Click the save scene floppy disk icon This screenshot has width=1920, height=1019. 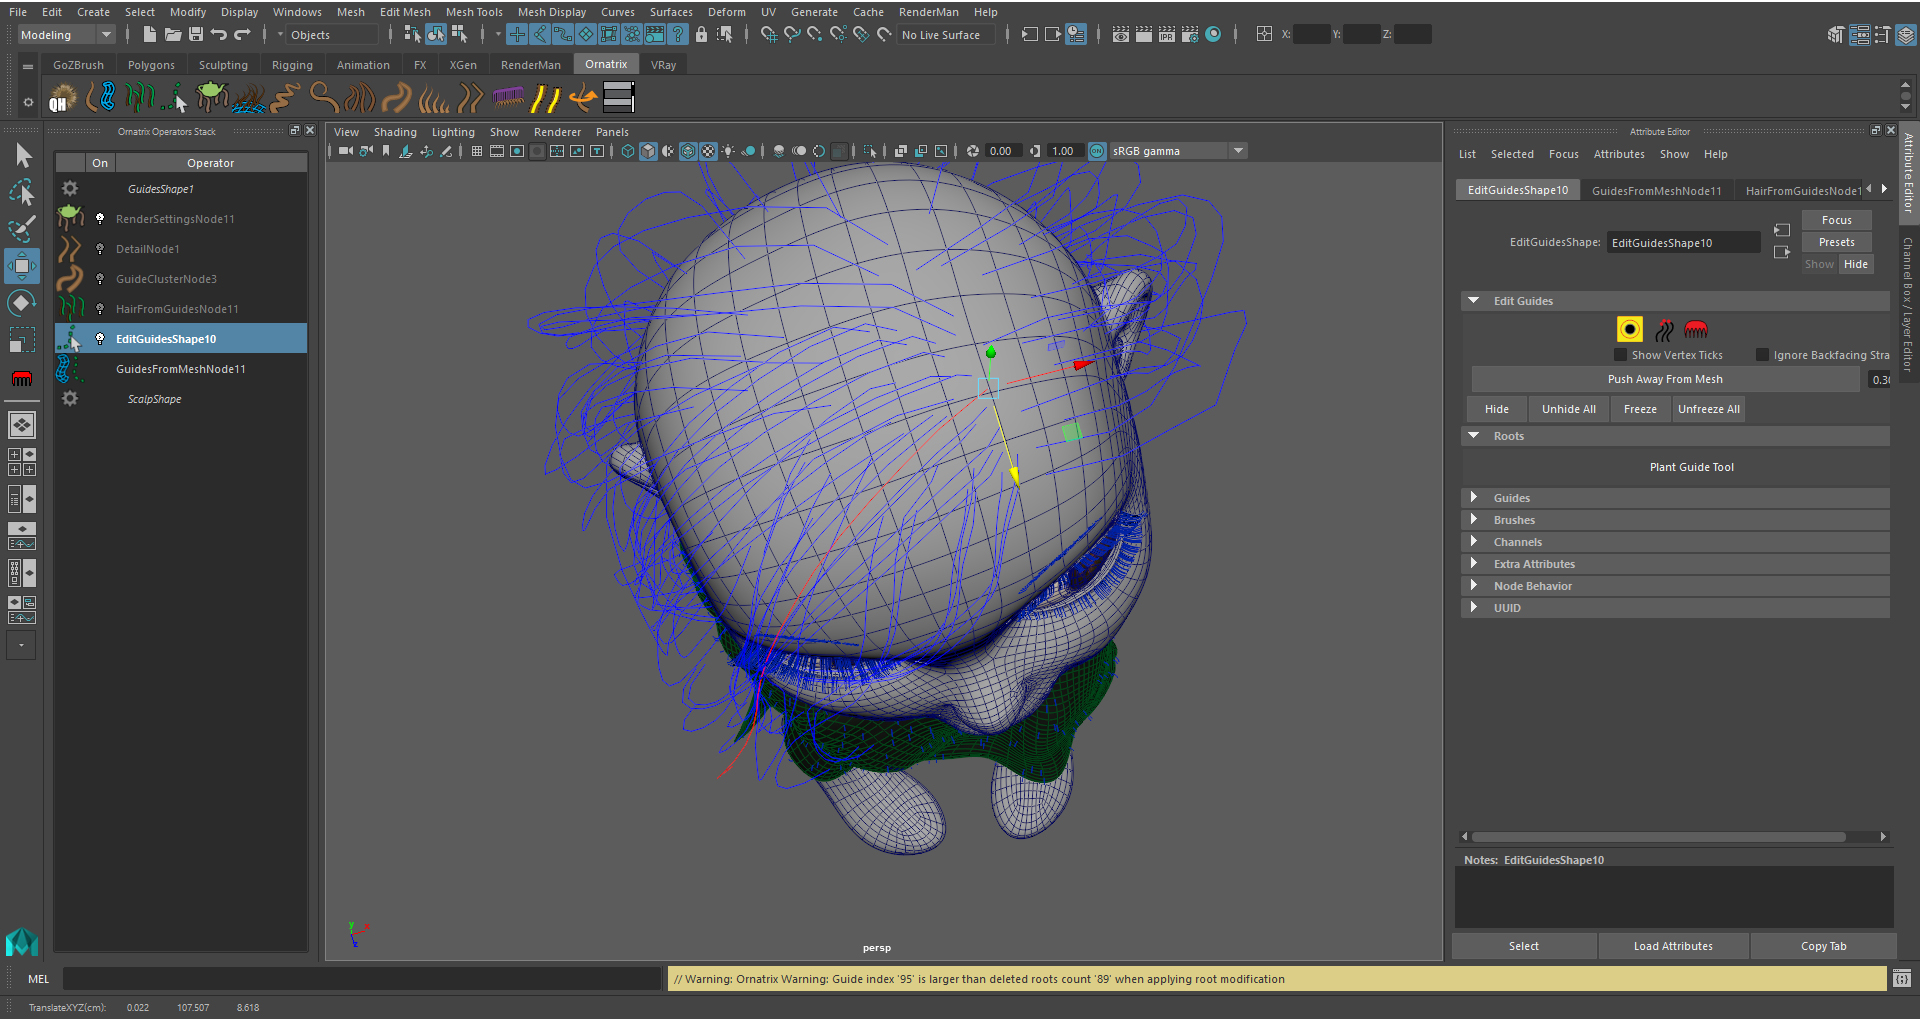(196, 35)
